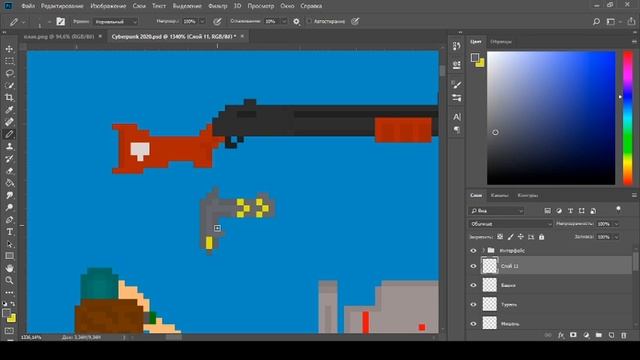Switch to the Контуры tab
Viewport: 640px width, 360px height.
528,196
